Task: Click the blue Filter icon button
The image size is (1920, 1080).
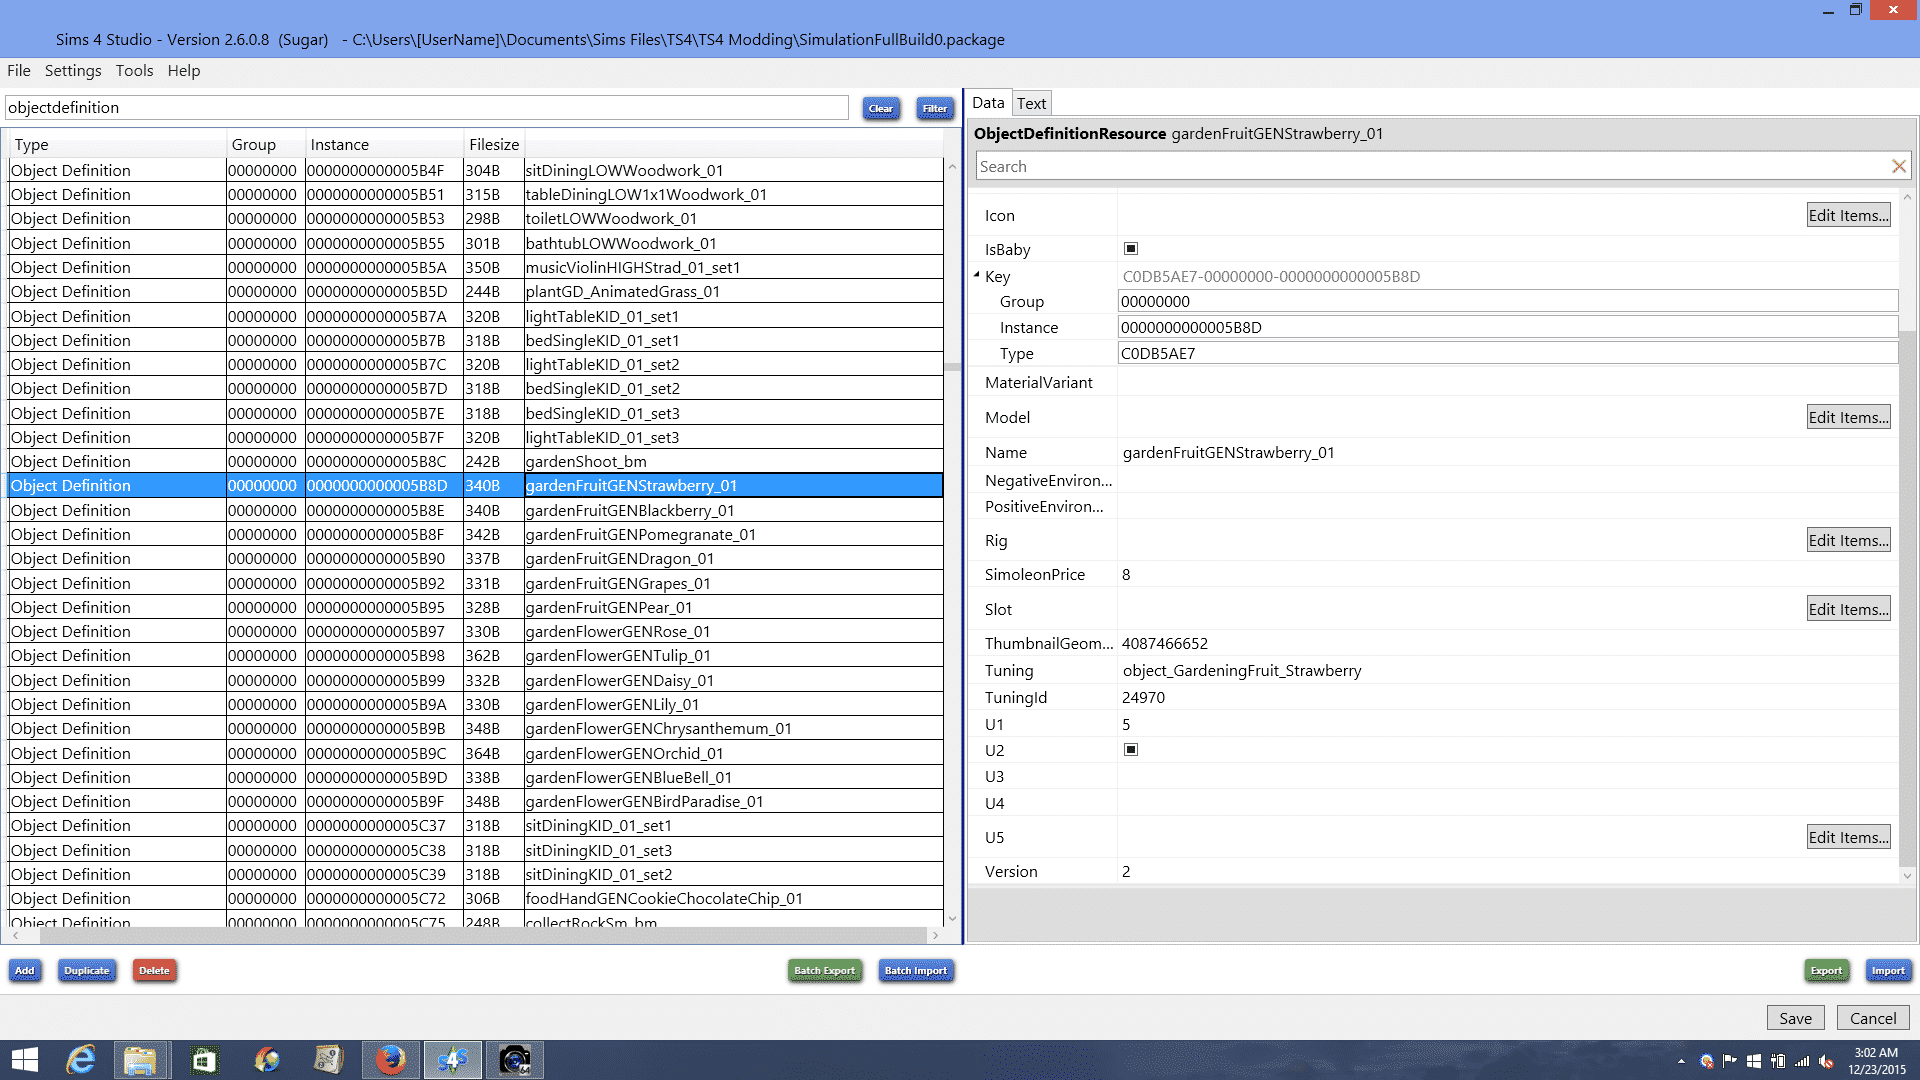Action: [934, 108]
